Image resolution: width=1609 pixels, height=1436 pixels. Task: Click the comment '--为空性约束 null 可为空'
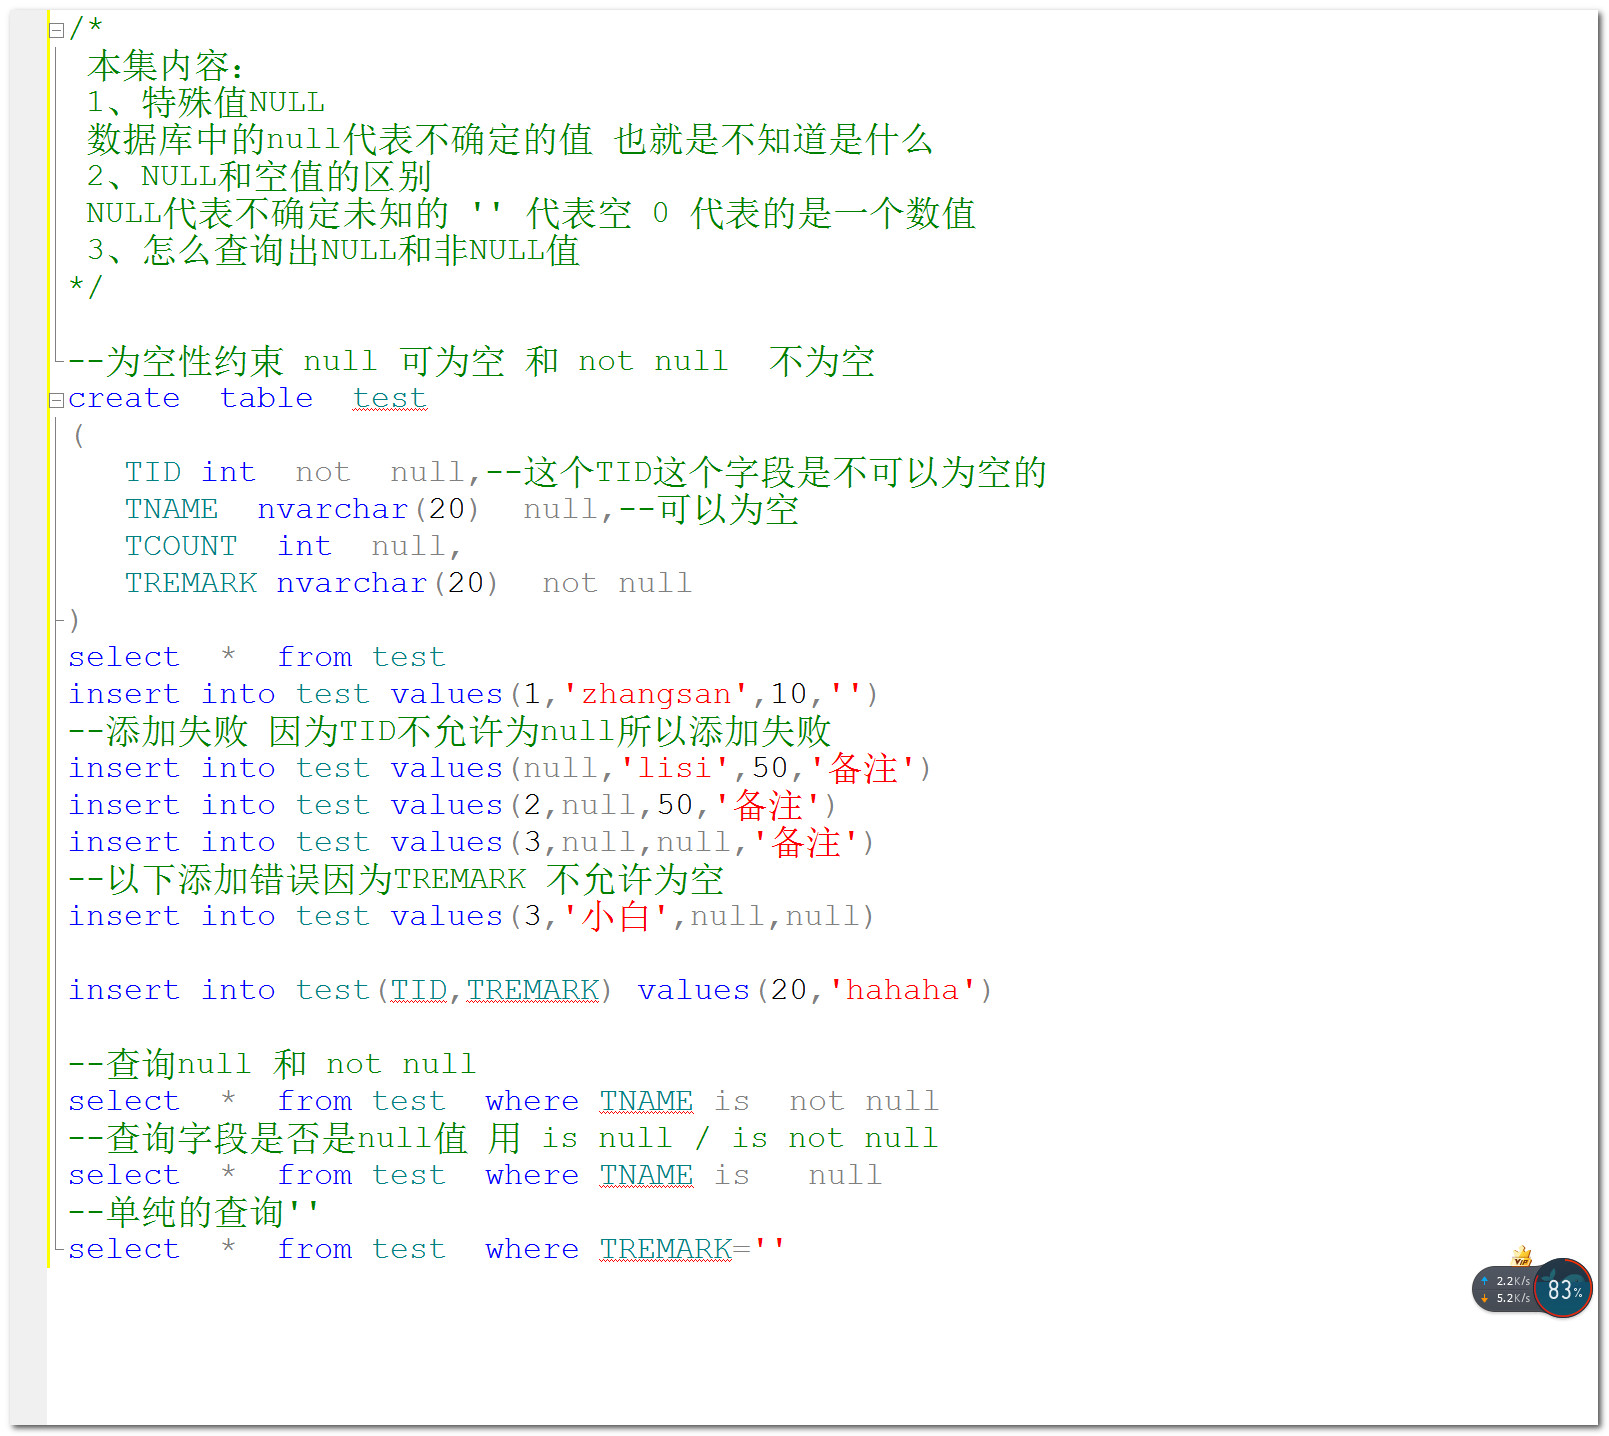click(286, 362)
